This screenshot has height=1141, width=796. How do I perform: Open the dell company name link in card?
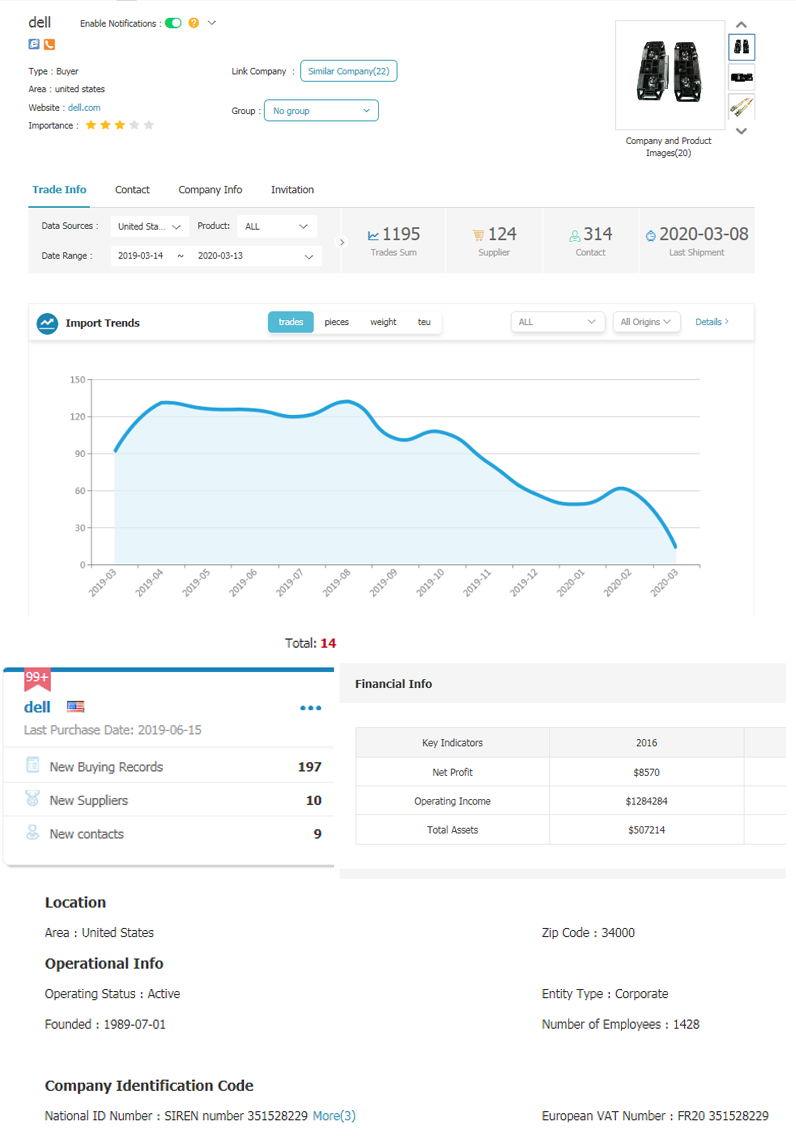(x=37, y=707)
